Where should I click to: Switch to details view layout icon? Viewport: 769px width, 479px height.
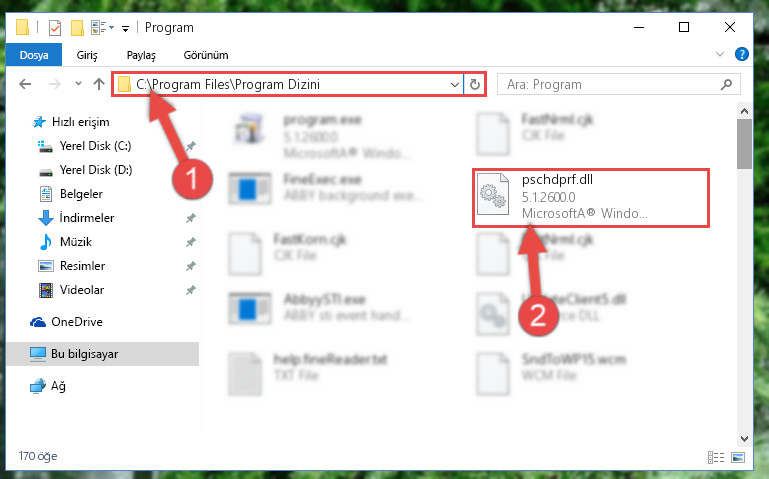(716, 457)
